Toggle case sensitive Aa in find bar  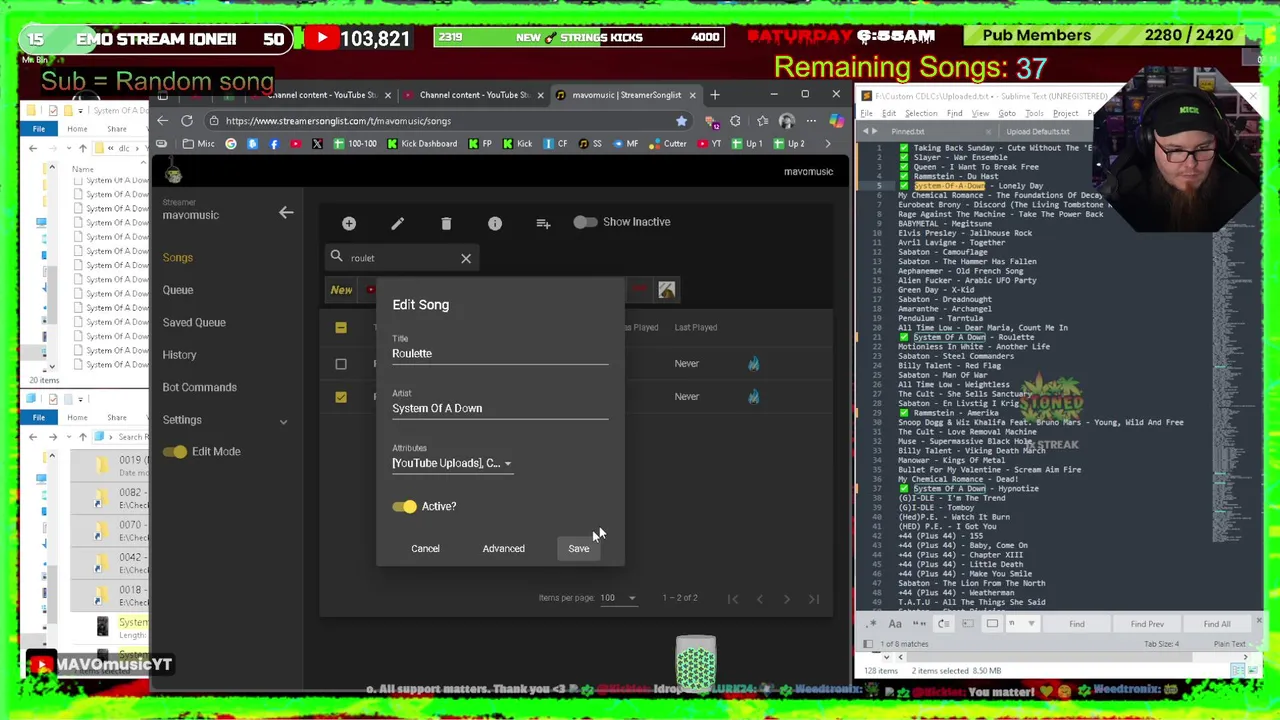[895, 624]
